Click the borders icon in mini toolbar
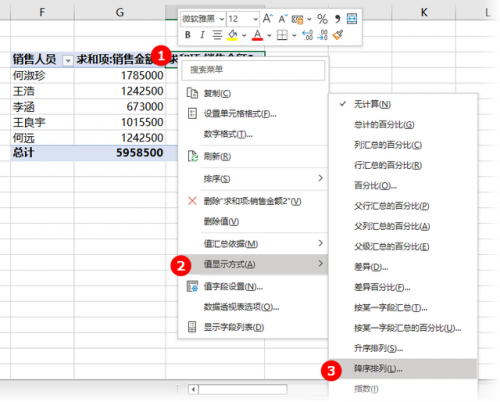 coord(282,35)
